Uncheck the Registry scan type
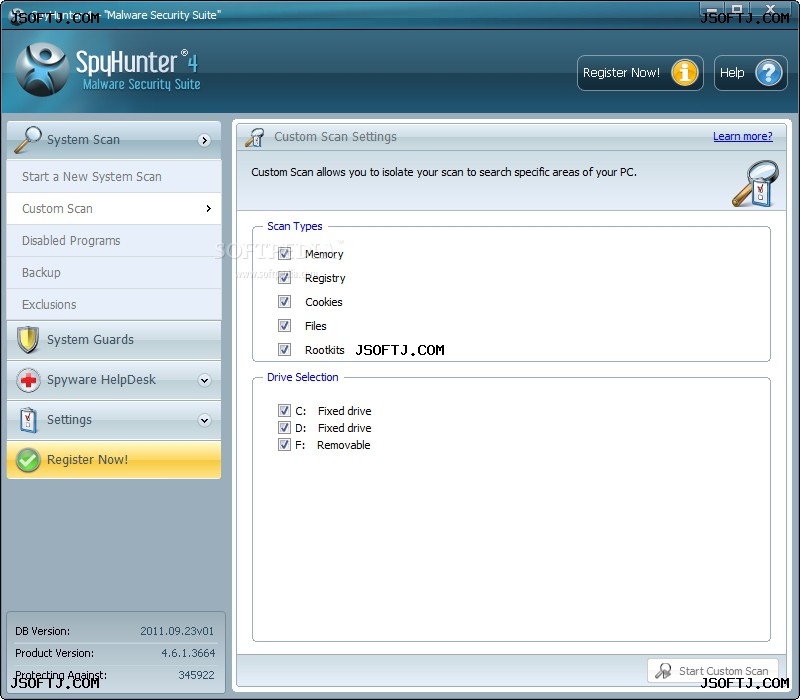The width and height of the screenshot is (800, 700). click(284, 278)
